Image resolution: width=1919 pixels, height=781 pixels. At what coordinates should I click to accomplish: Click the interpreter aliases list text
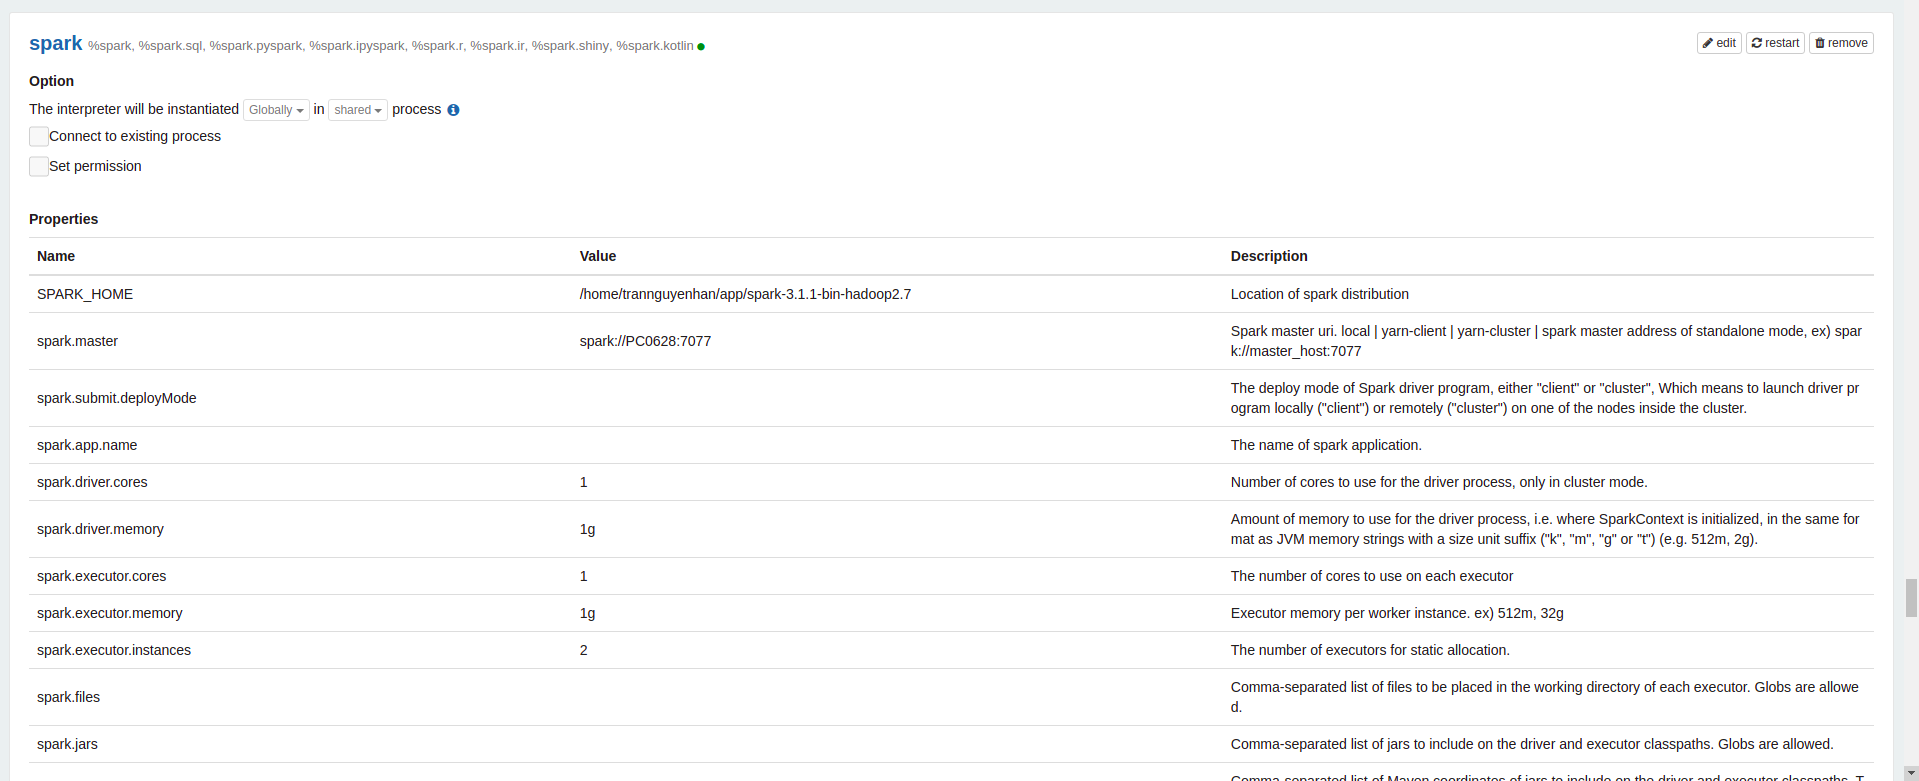[390, 46]
